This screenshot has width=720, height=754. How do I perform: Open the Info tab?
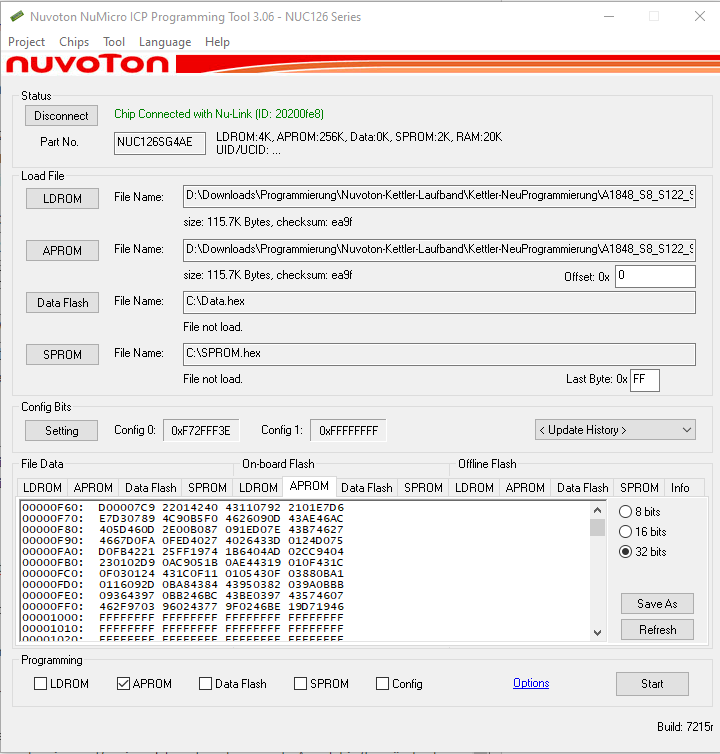[680, 488]
